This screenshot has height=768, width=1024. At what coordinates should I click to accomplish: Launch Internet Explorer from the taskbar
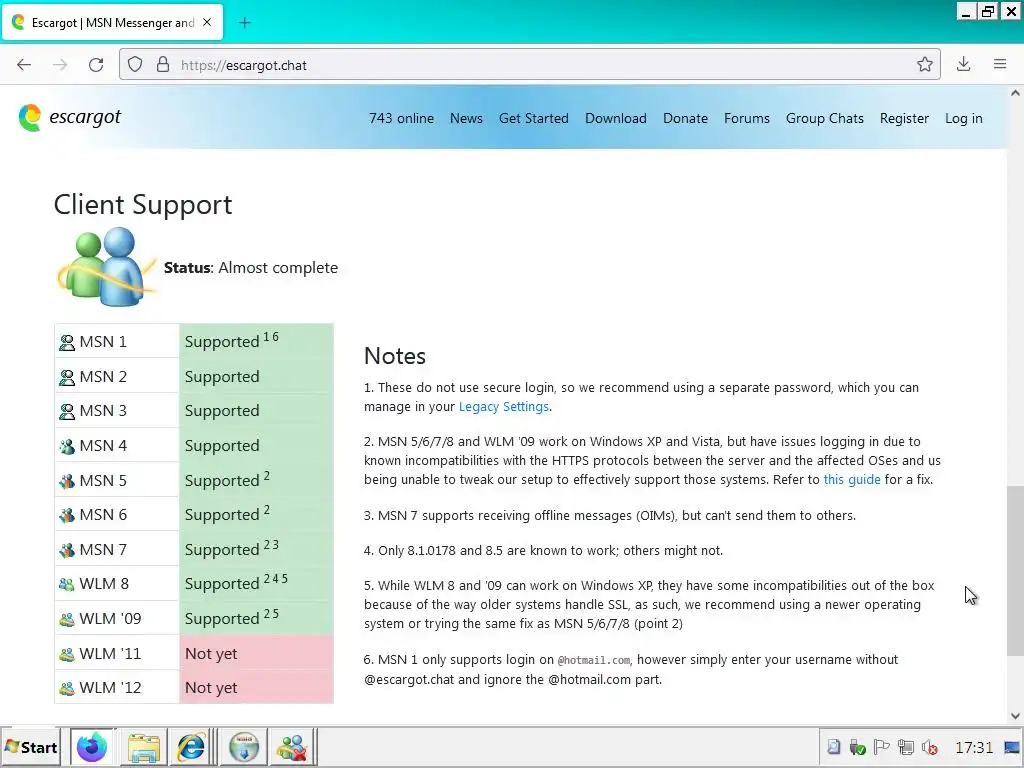(x=191, y=747)
